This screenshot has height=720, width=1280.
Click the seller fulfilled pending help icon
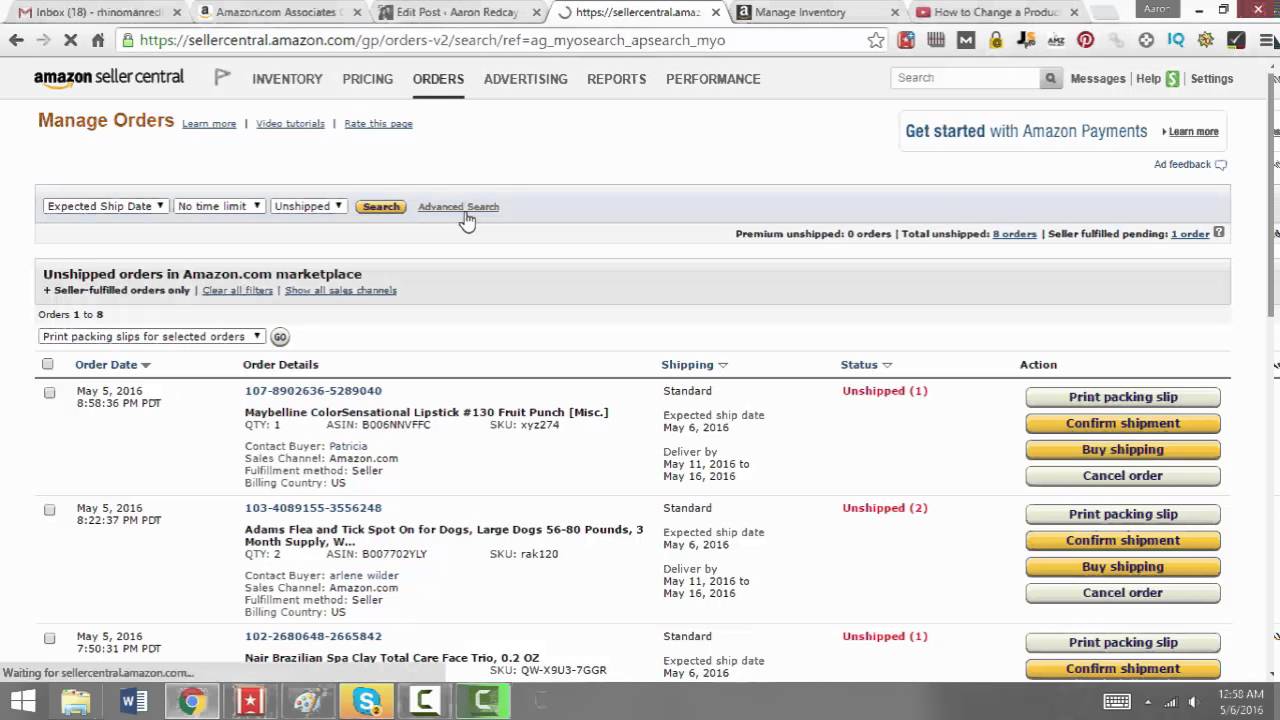[1219, 233]
